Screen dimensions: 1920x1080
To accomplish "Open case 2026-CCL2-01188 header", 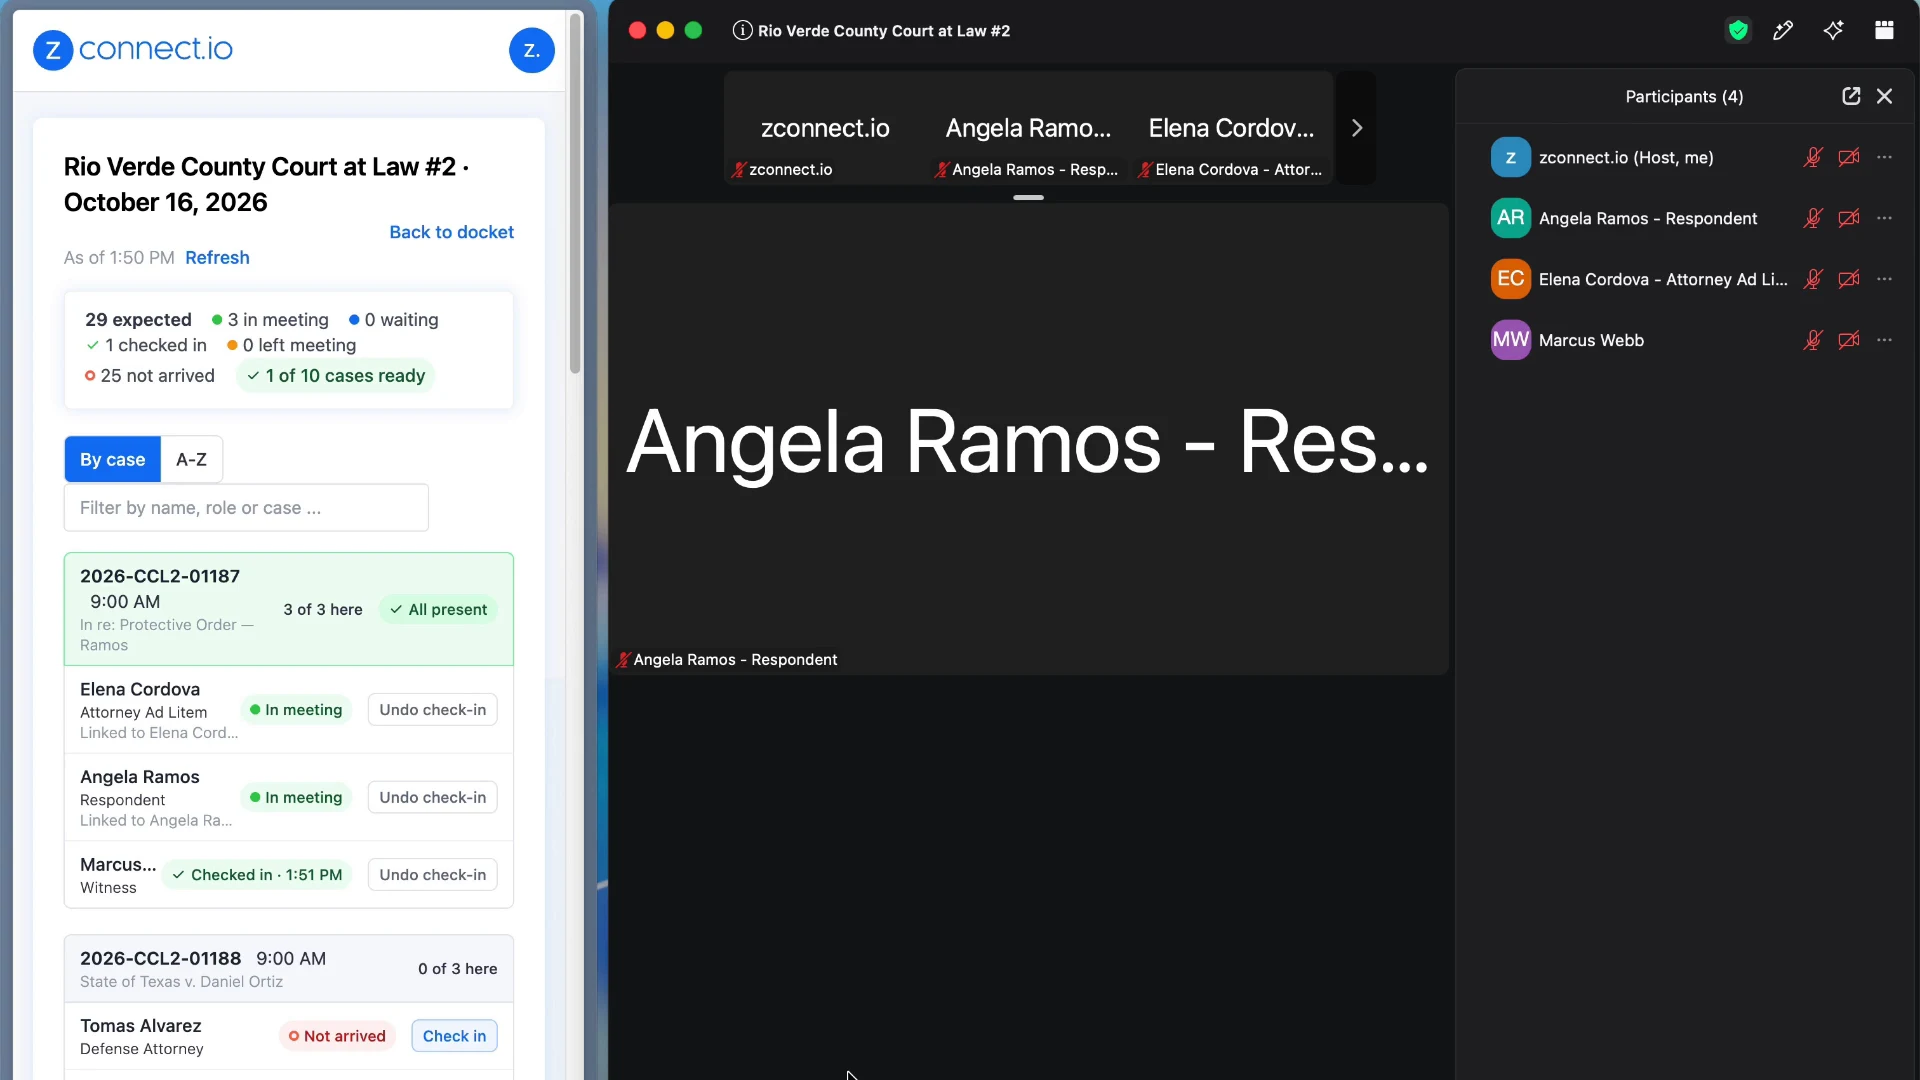I will coord(288,969).
